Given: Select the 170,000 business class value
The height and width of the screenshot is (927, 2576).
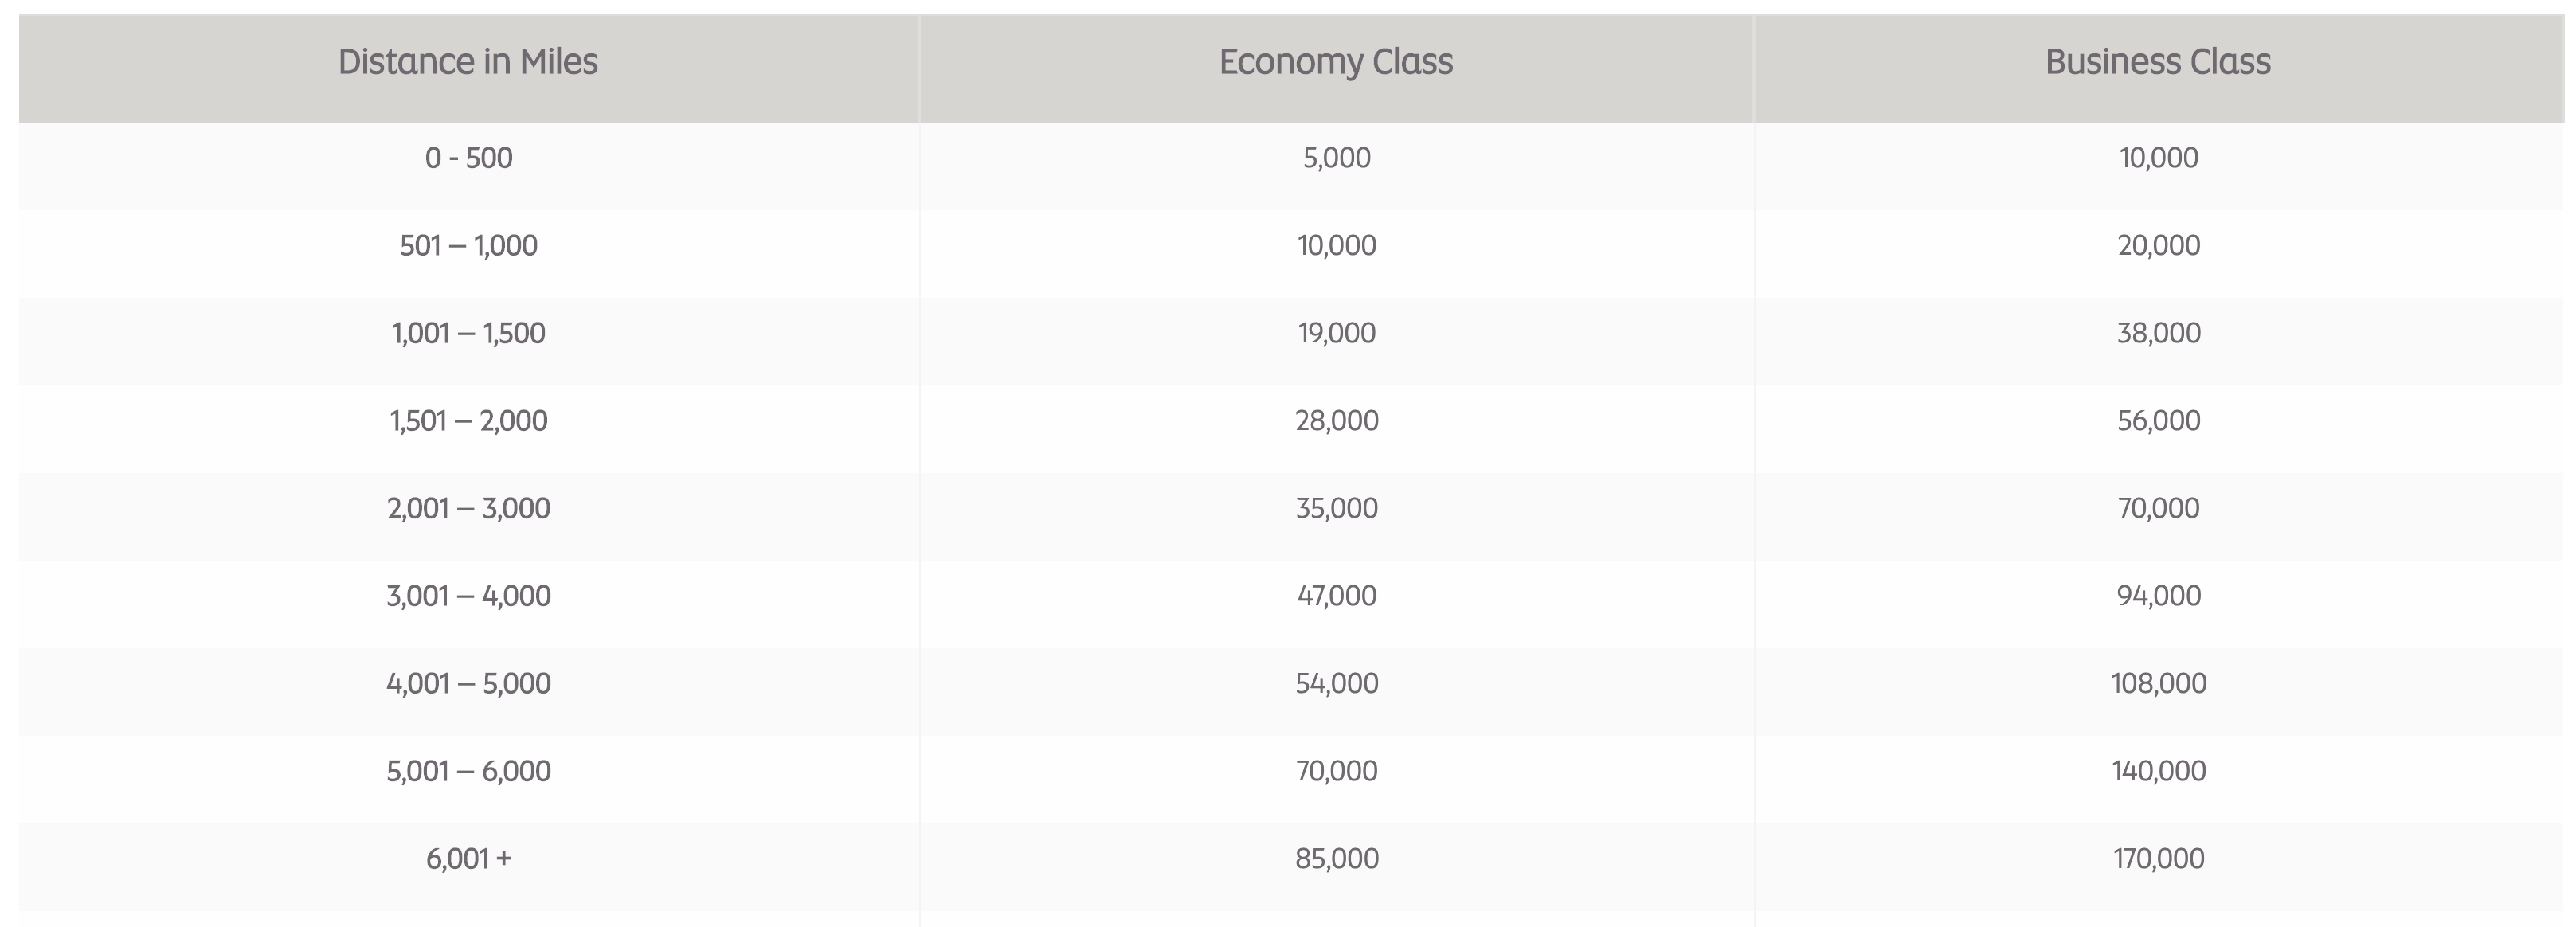Looking at the screenshot, I should (x=2158, y=859).
